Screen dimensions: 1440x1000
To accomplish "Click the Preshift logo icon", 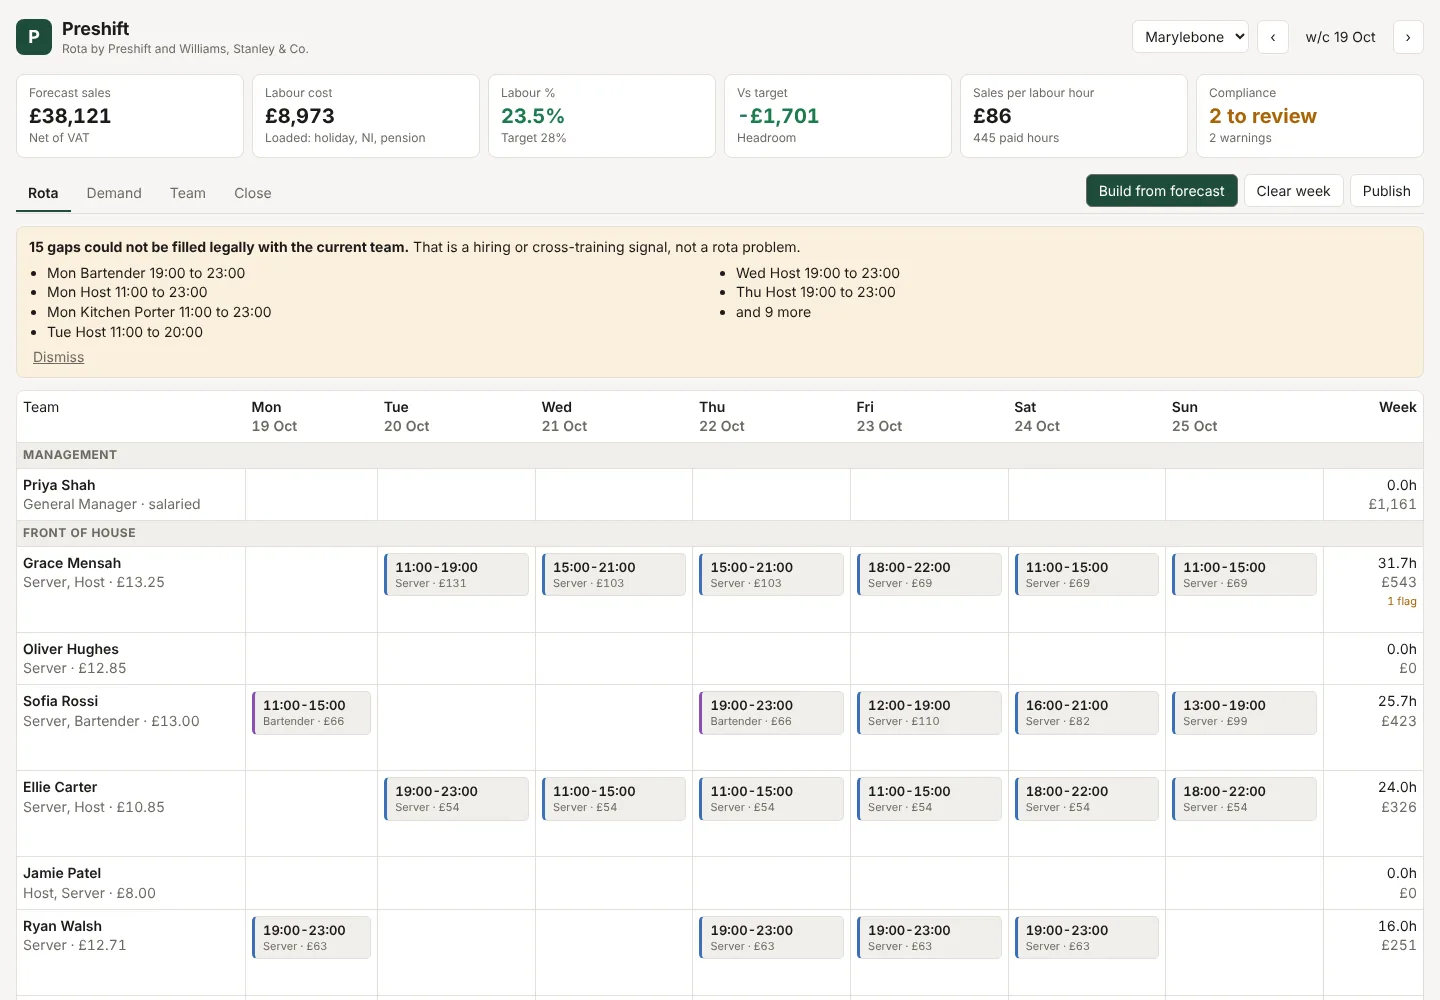I will [34, 37].
